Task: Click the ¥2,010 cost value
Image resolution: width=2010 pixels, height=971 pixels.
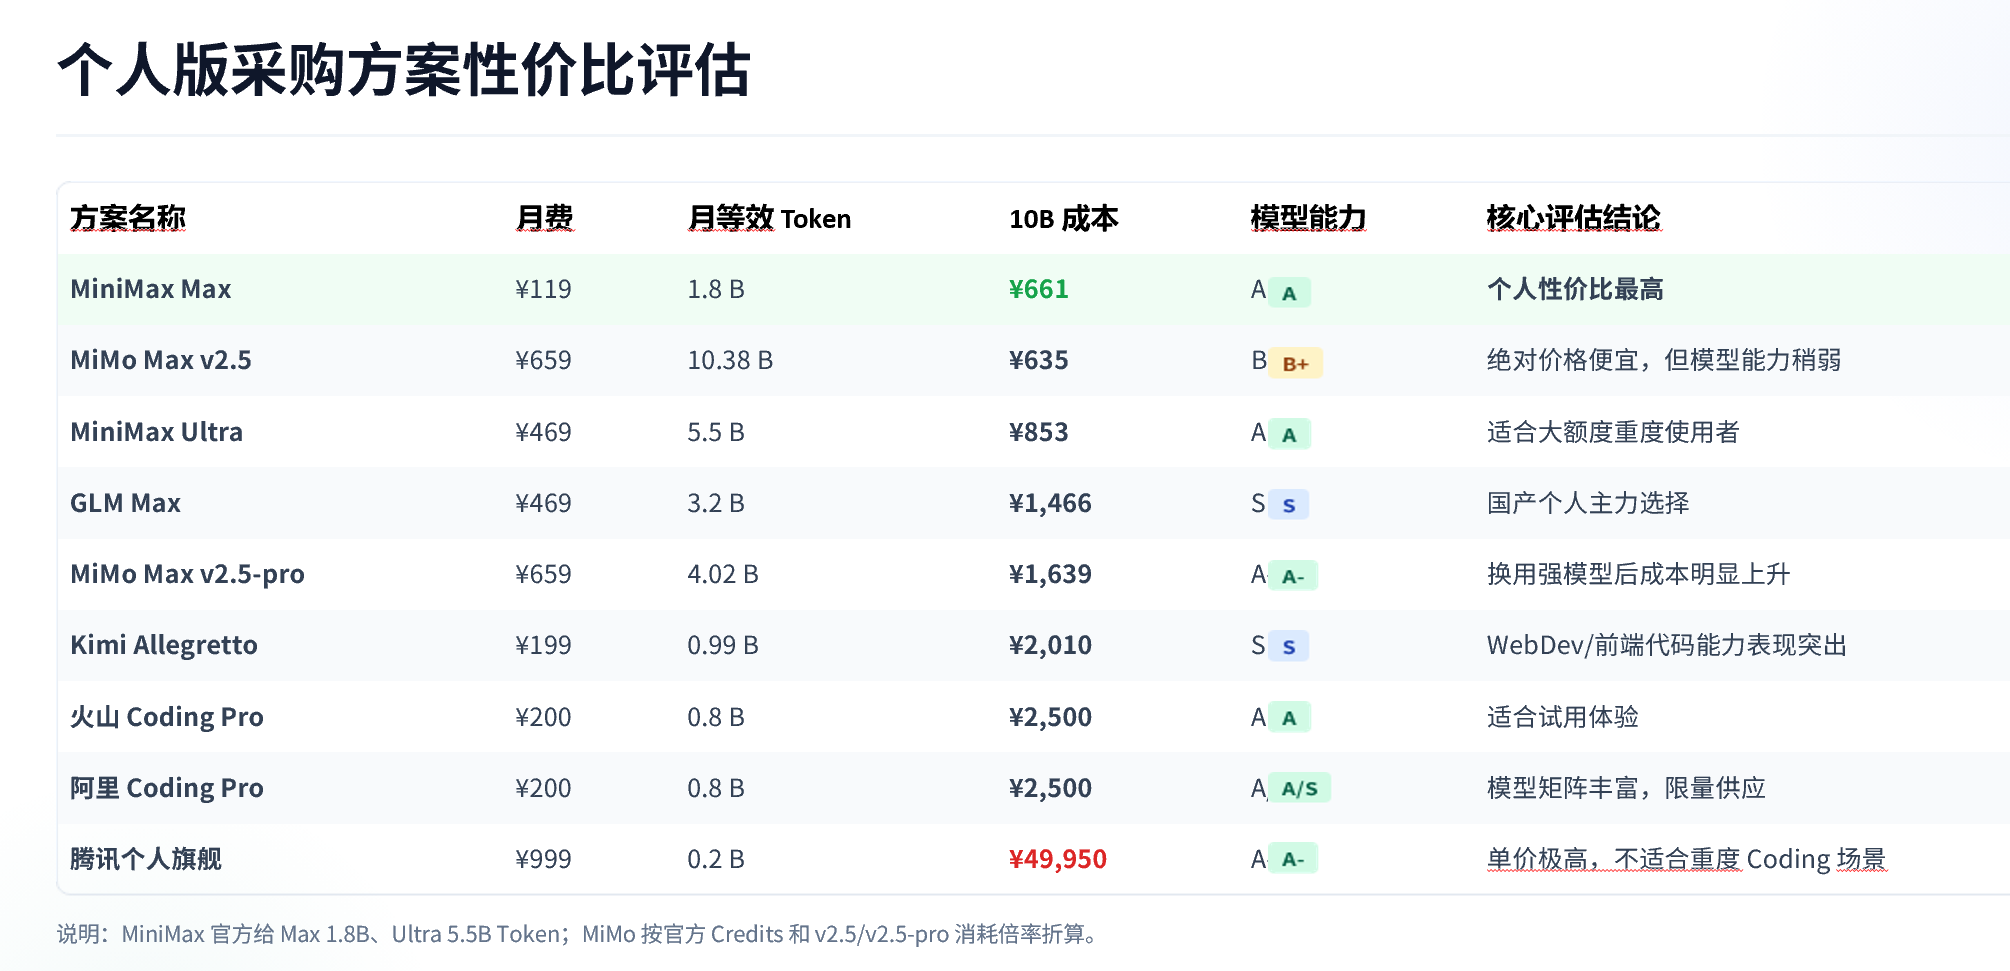Action: (1050, 645)
